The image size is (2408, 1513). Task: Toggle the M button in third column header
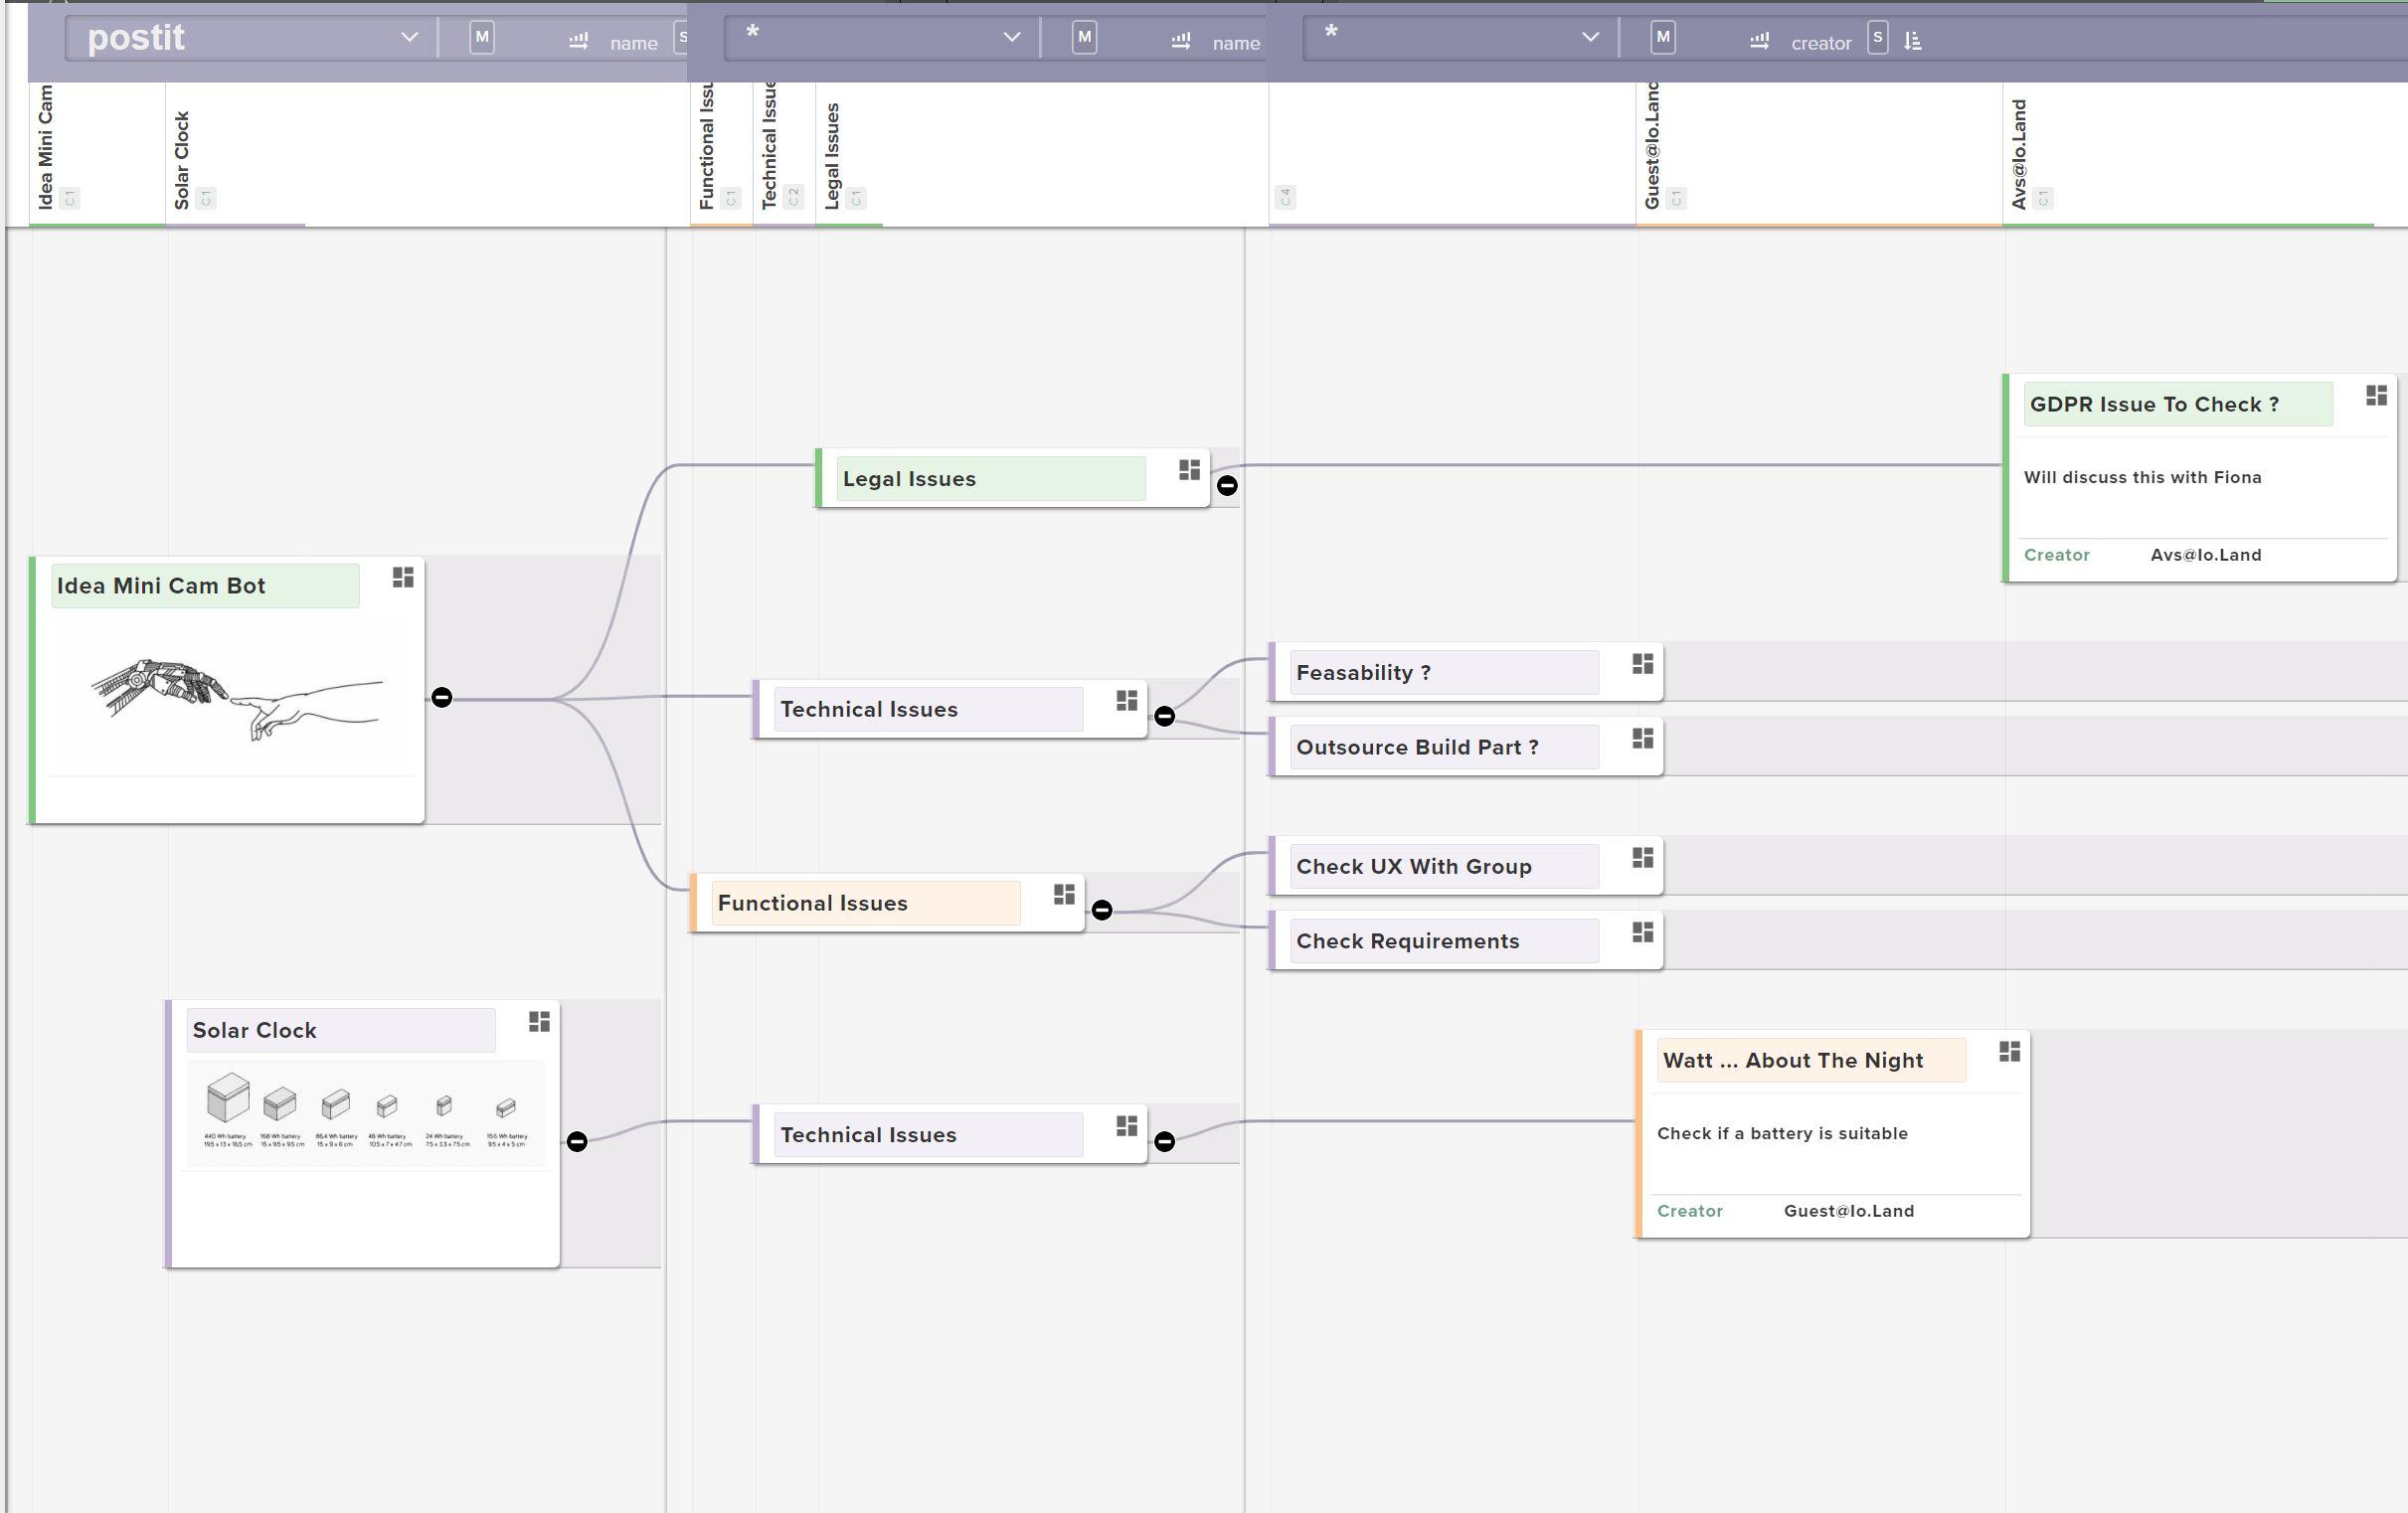1662,38
